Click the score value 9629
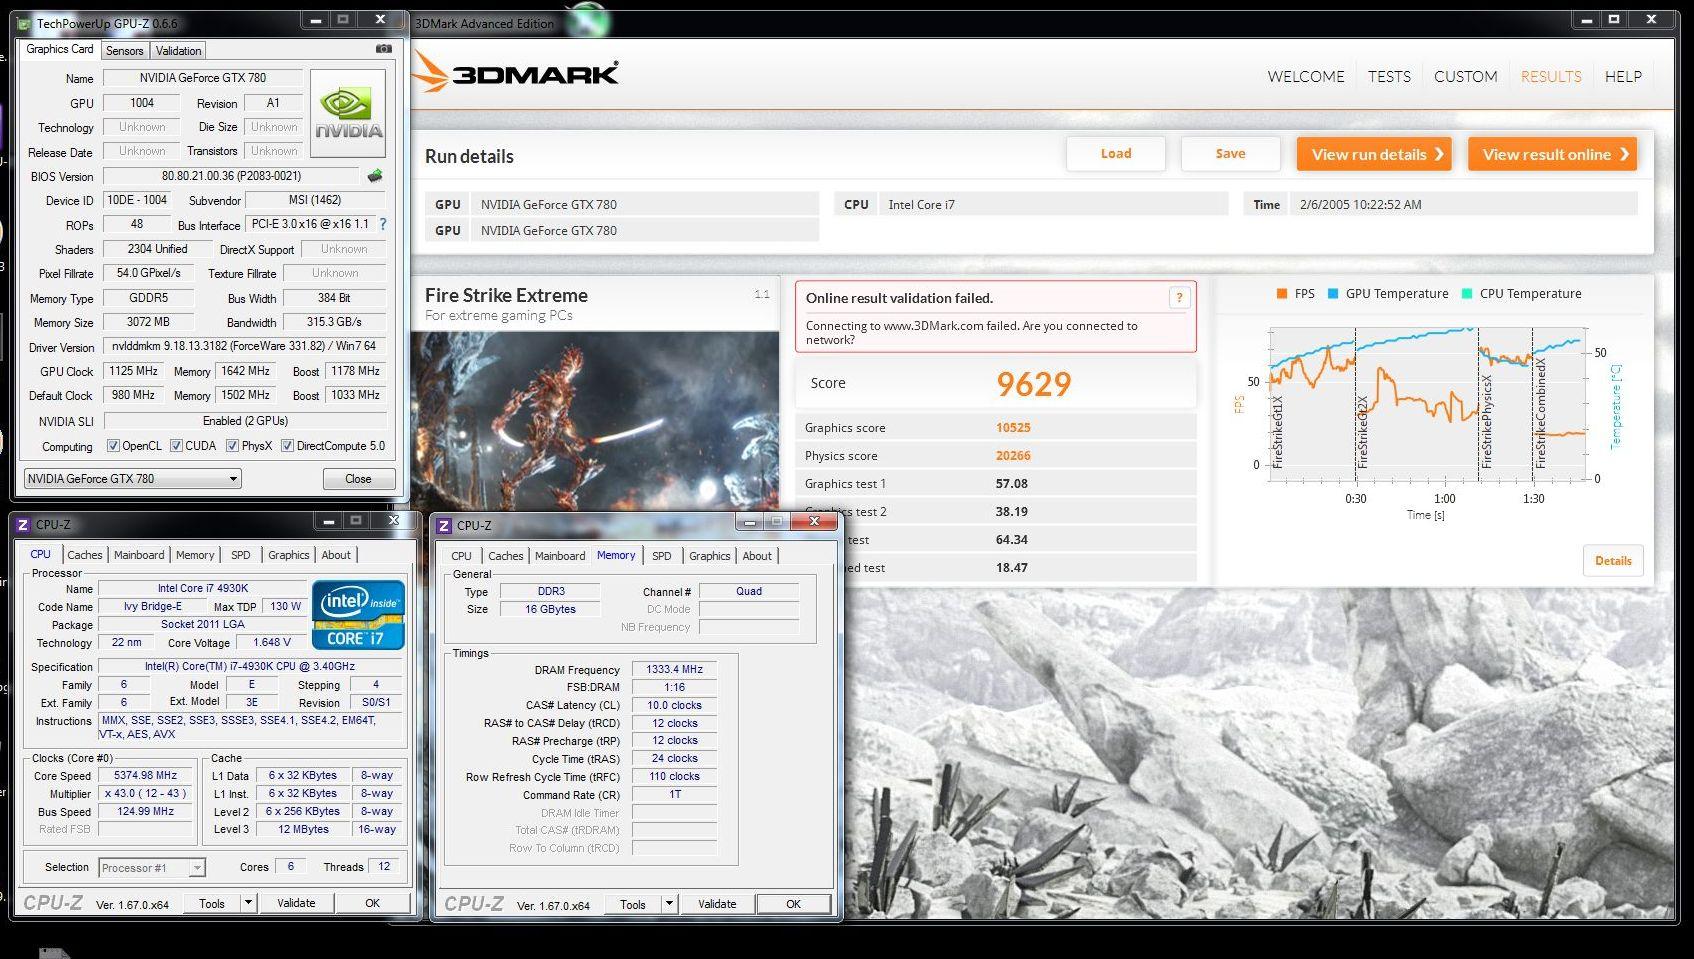Viewport: 1694px width, 959px height. pos(1033,384)
